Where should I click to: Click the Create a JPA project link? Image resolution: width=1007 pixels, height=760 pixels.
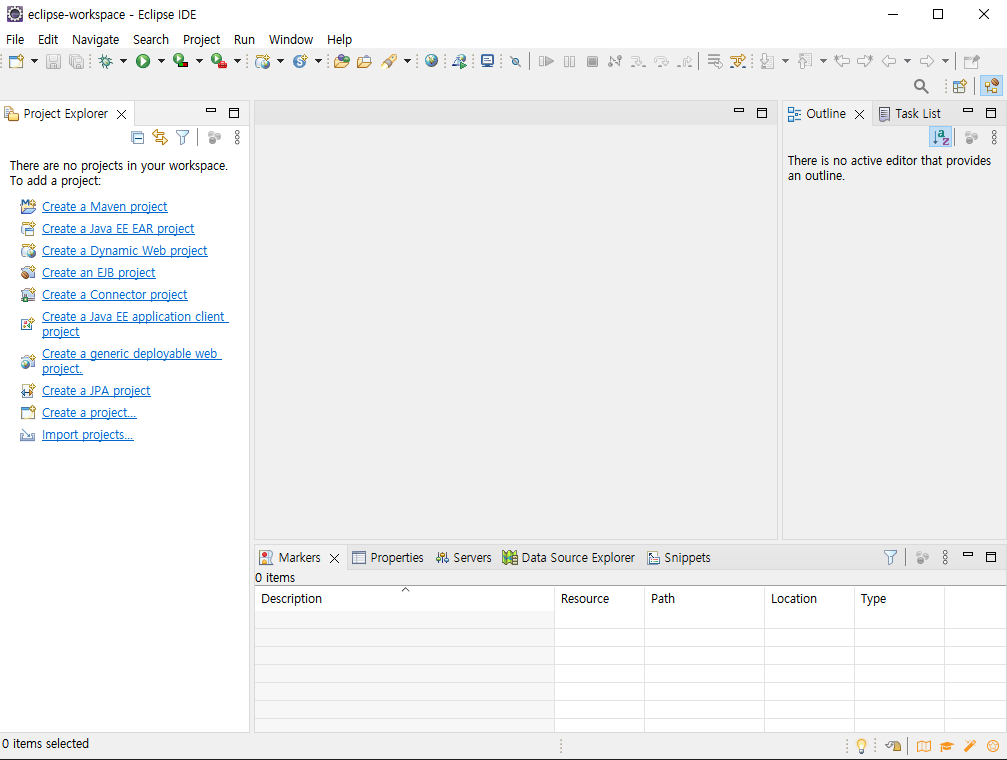[96, 391]
